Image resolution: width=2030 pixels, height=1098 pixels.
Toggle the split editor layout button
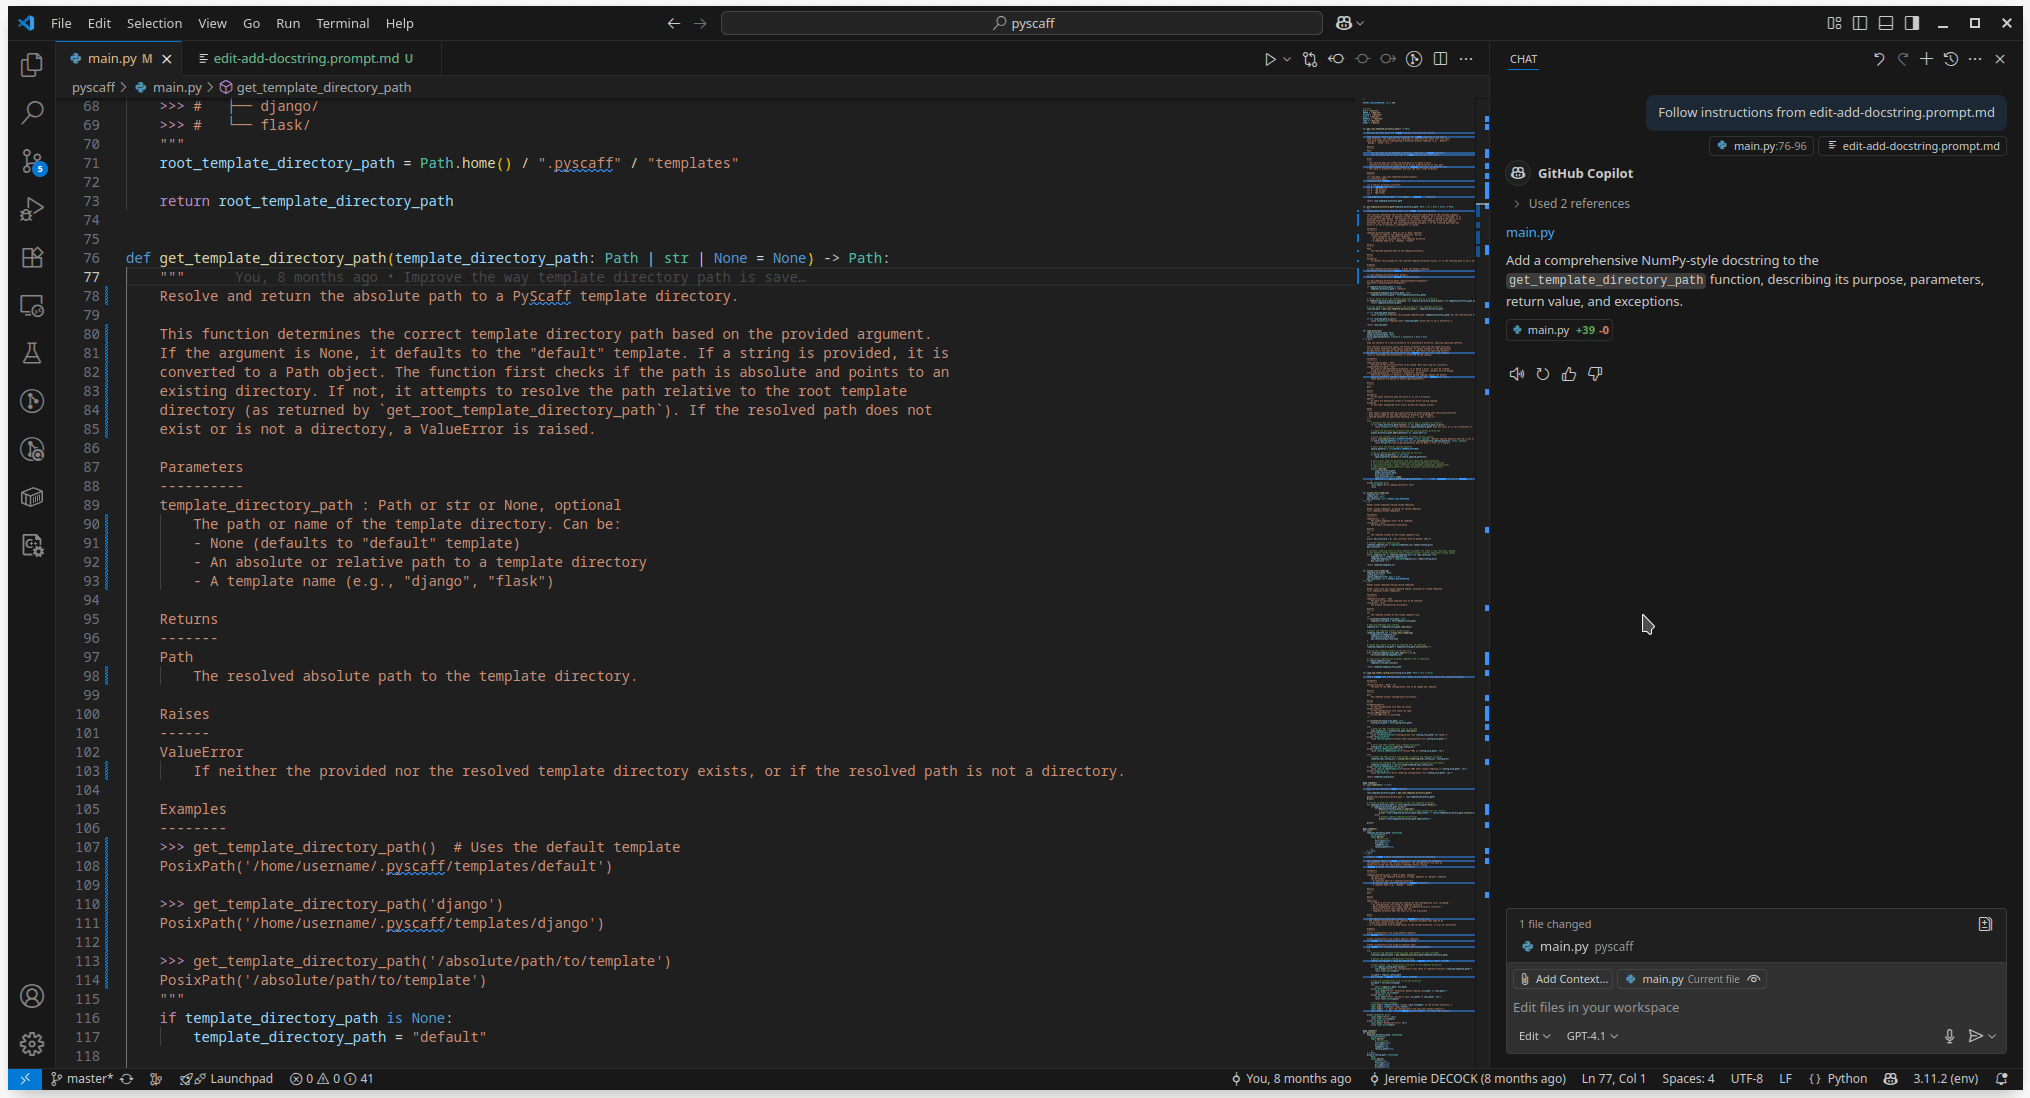(1440, 59)
